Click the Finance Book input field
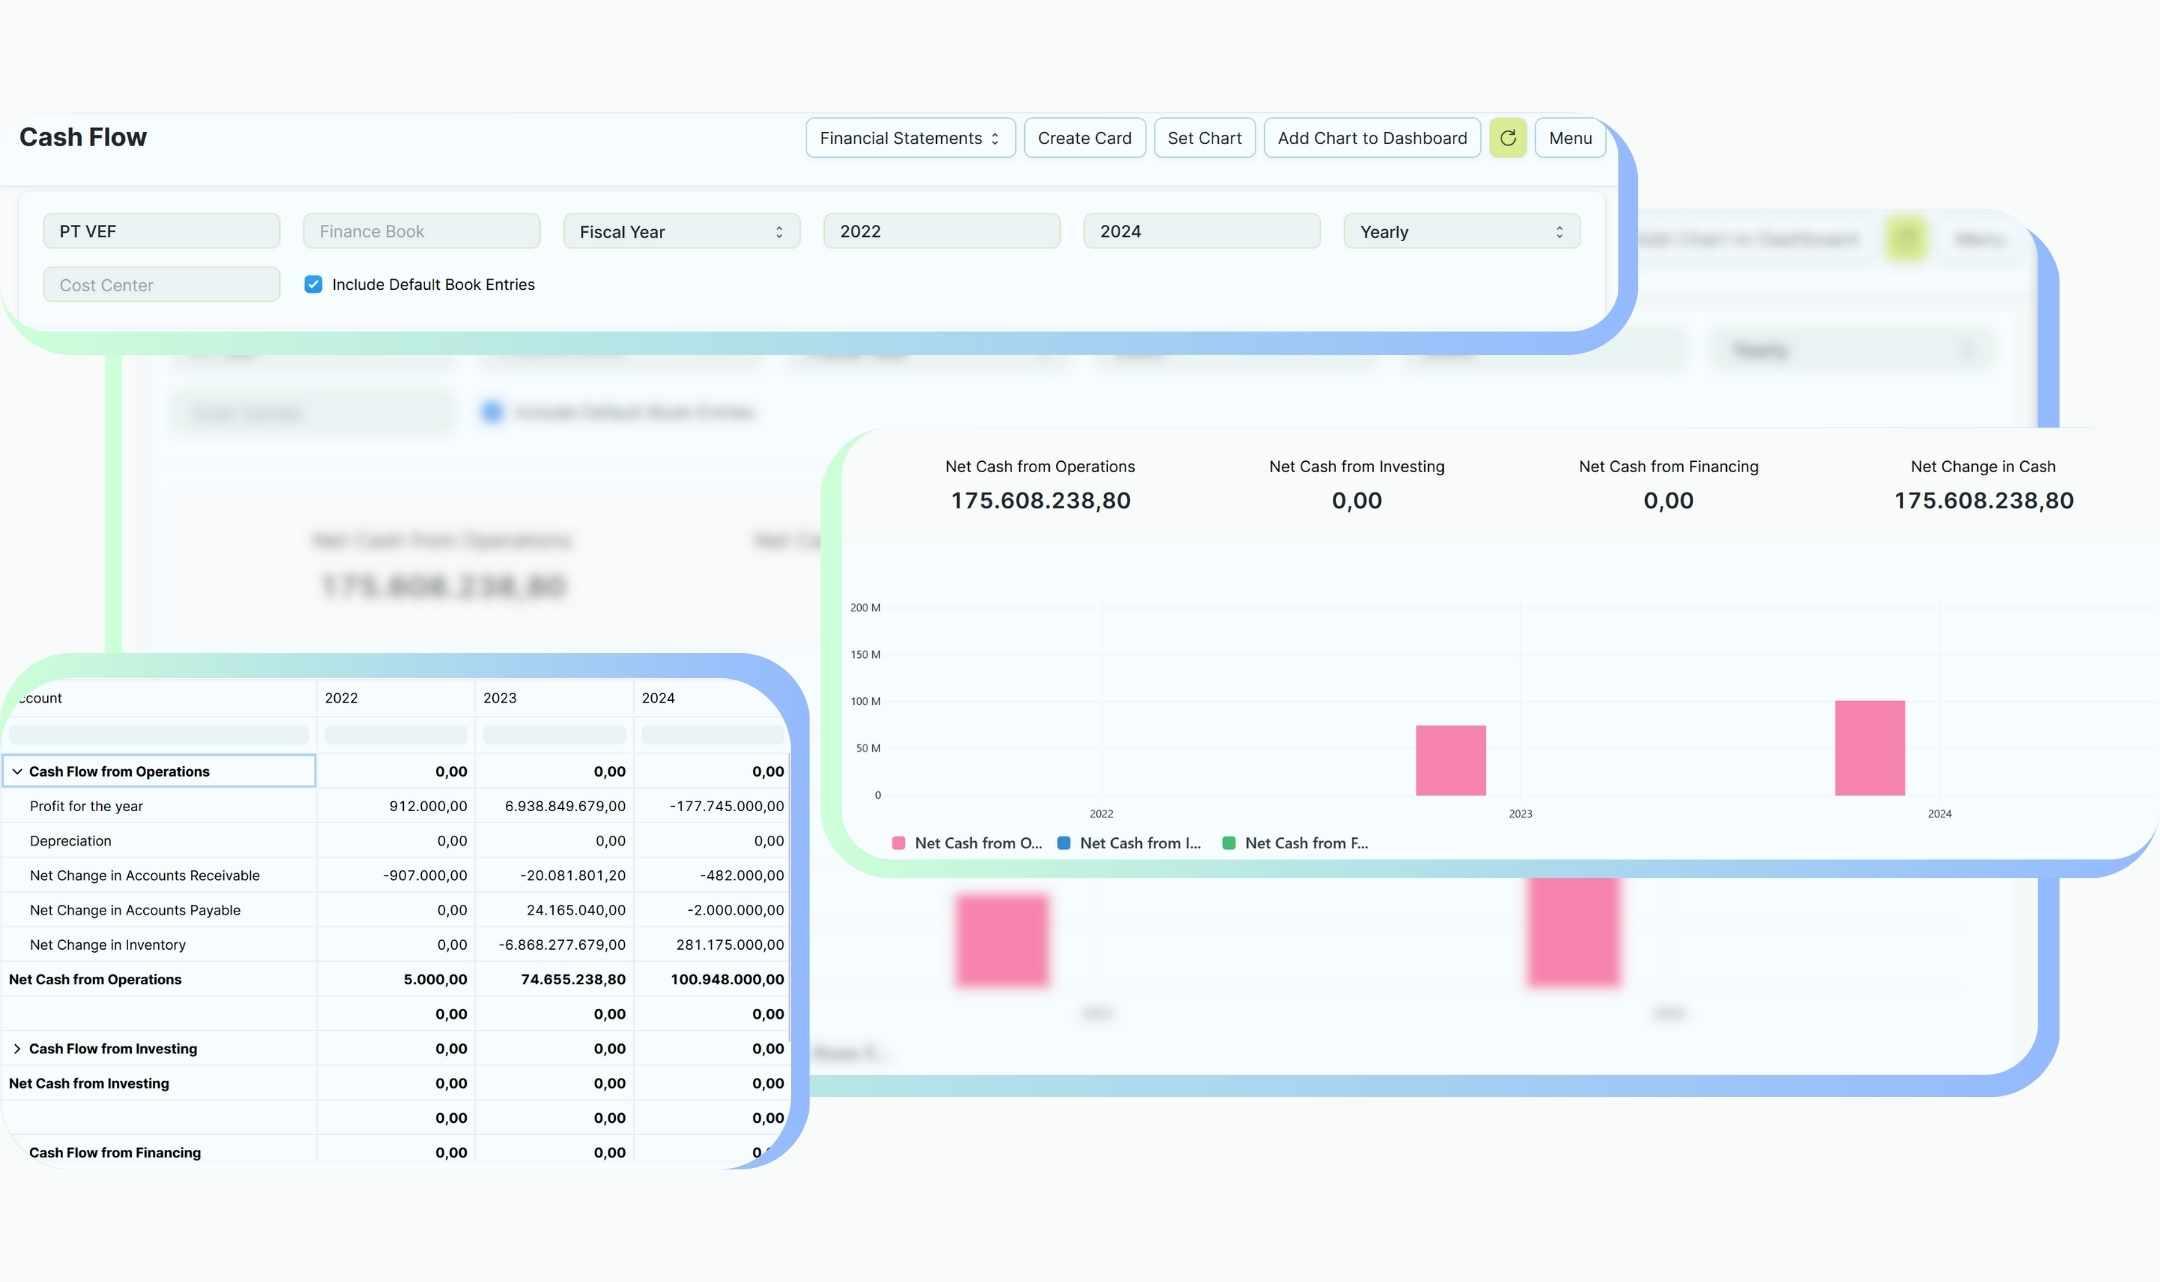This screenshot has height=1282, width=2160. point(421,231)
